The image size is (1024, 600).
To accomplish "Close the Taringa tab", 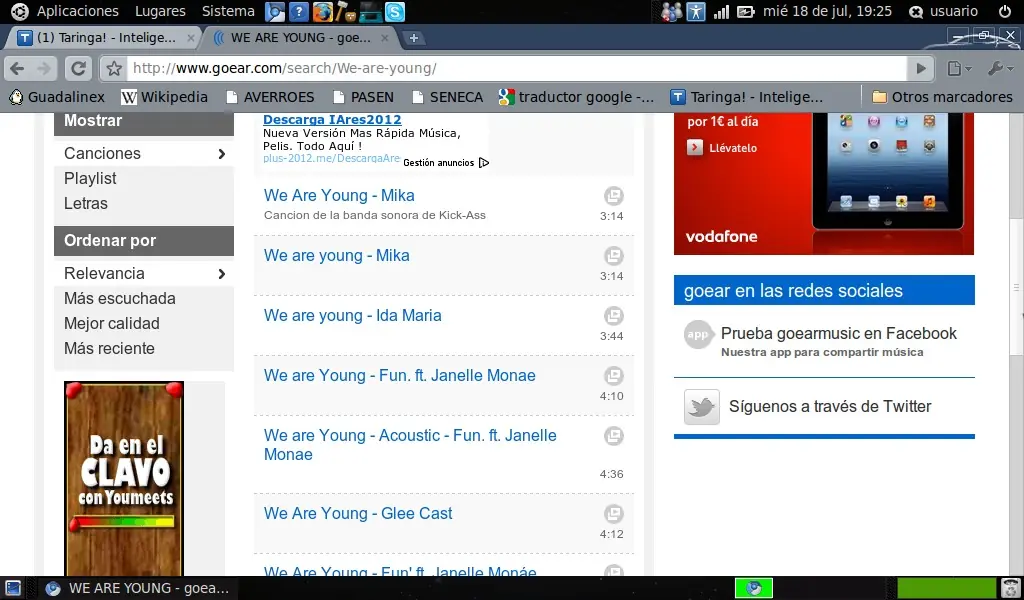I will point(191,38).
